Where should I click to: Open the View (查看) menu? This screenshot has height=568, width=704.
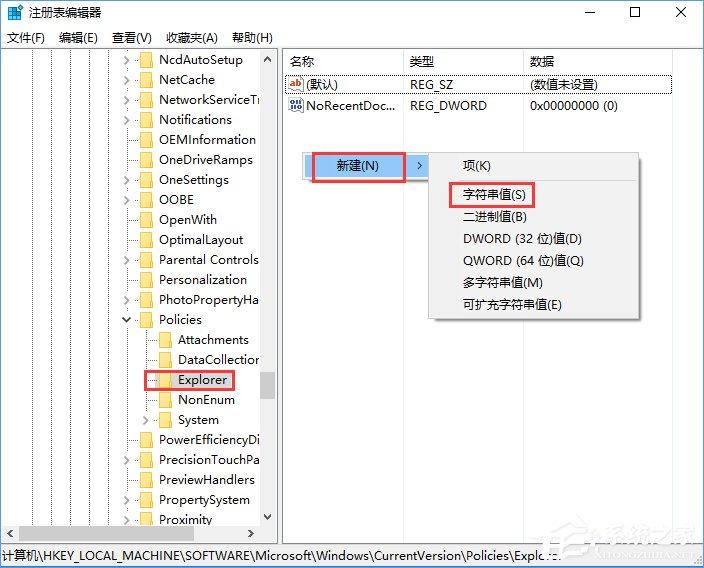[x=132, y=38]
